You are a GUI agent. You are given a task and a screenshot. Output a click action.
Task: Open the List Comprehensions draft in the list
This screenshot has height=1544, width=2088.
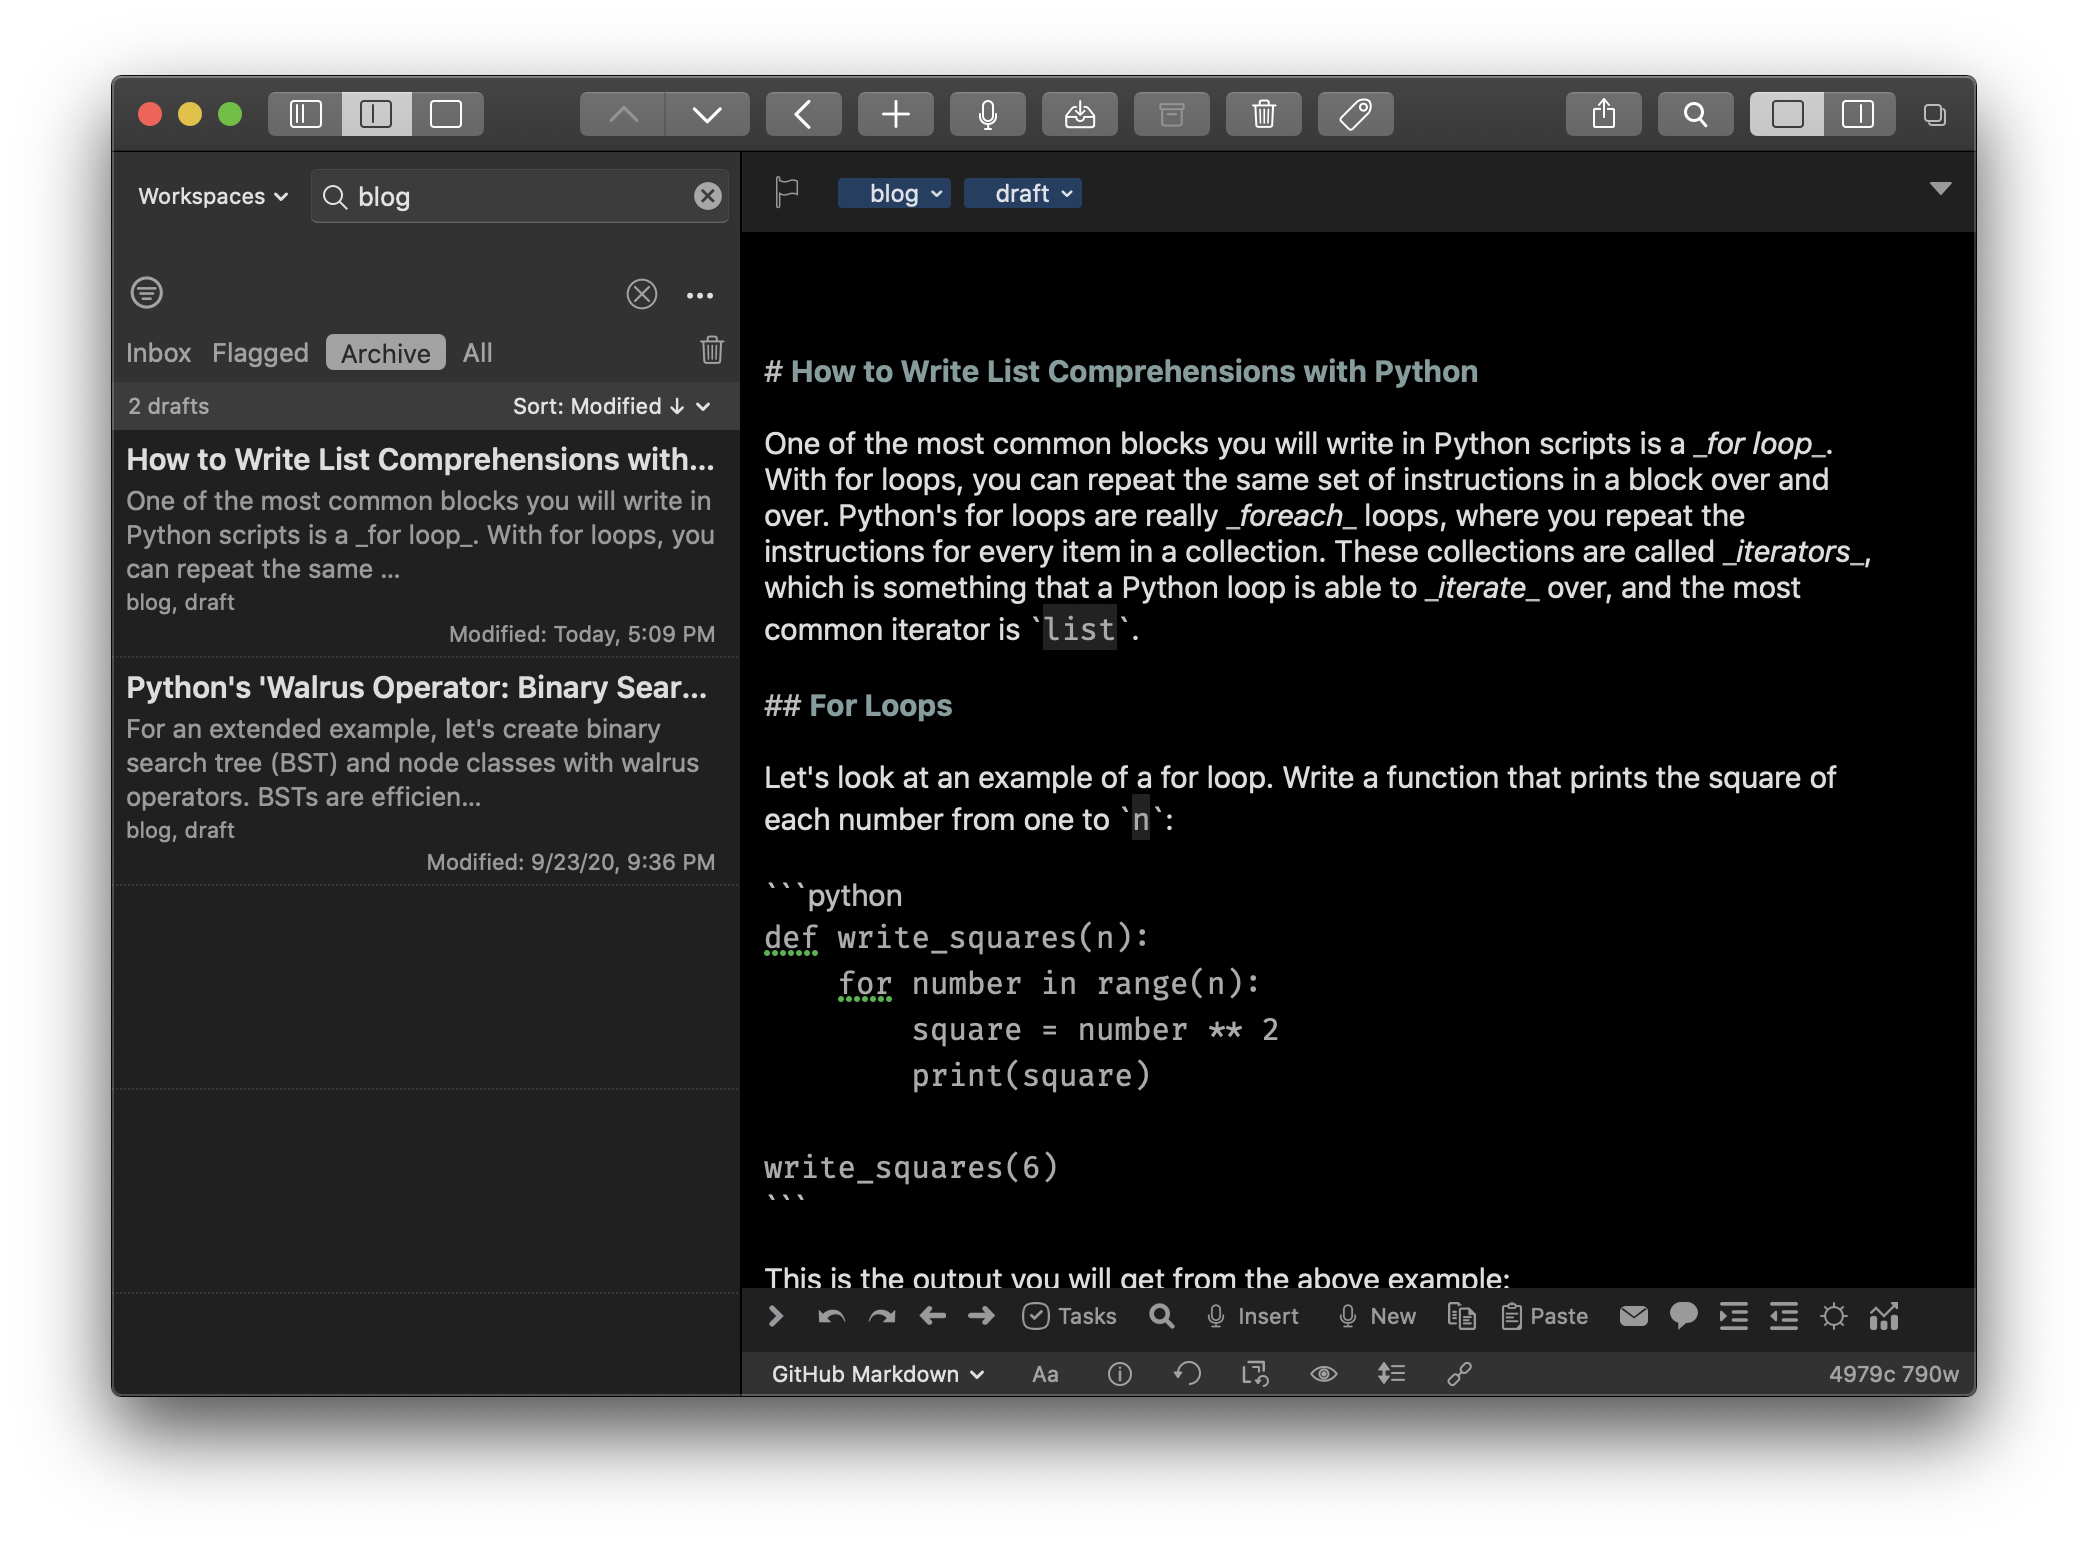click(x=425, y=544)
